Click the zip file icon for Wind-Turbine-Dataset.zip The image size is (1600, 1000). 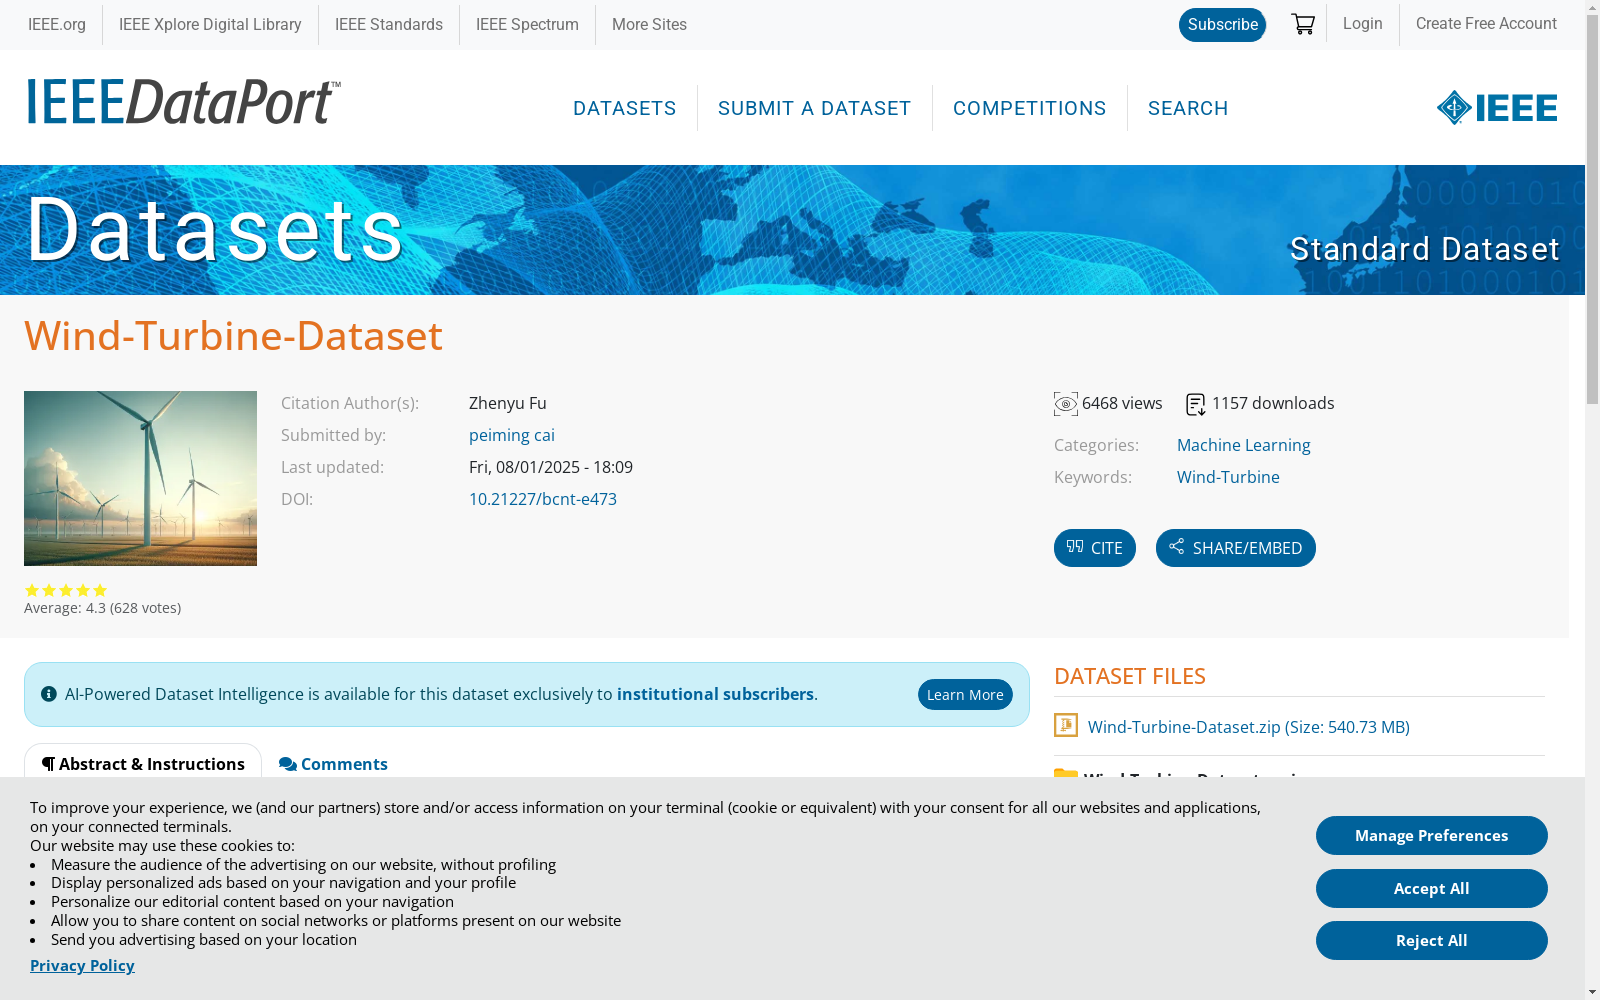click(x=1066, y=725)
